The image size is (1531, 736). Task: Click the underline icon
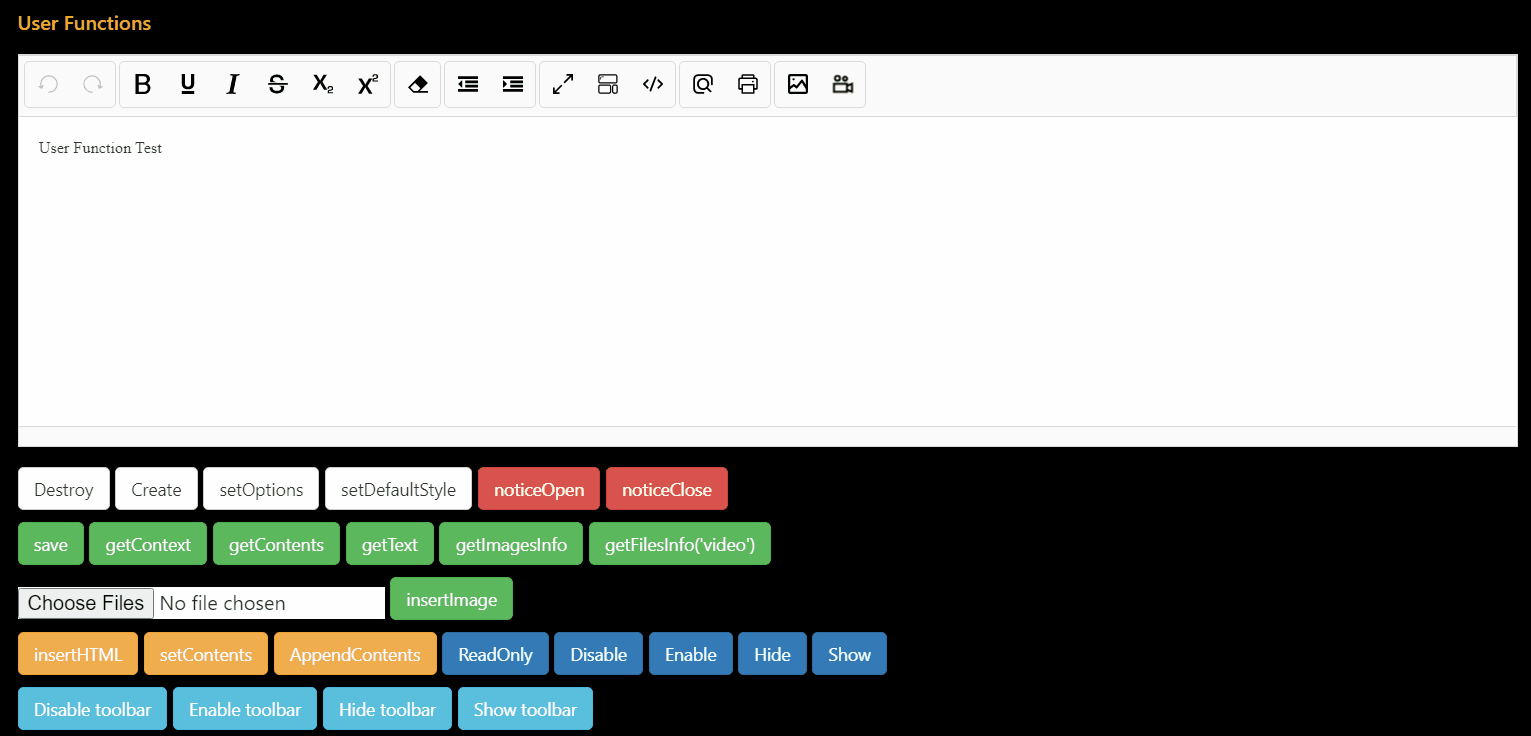(187, 84)
